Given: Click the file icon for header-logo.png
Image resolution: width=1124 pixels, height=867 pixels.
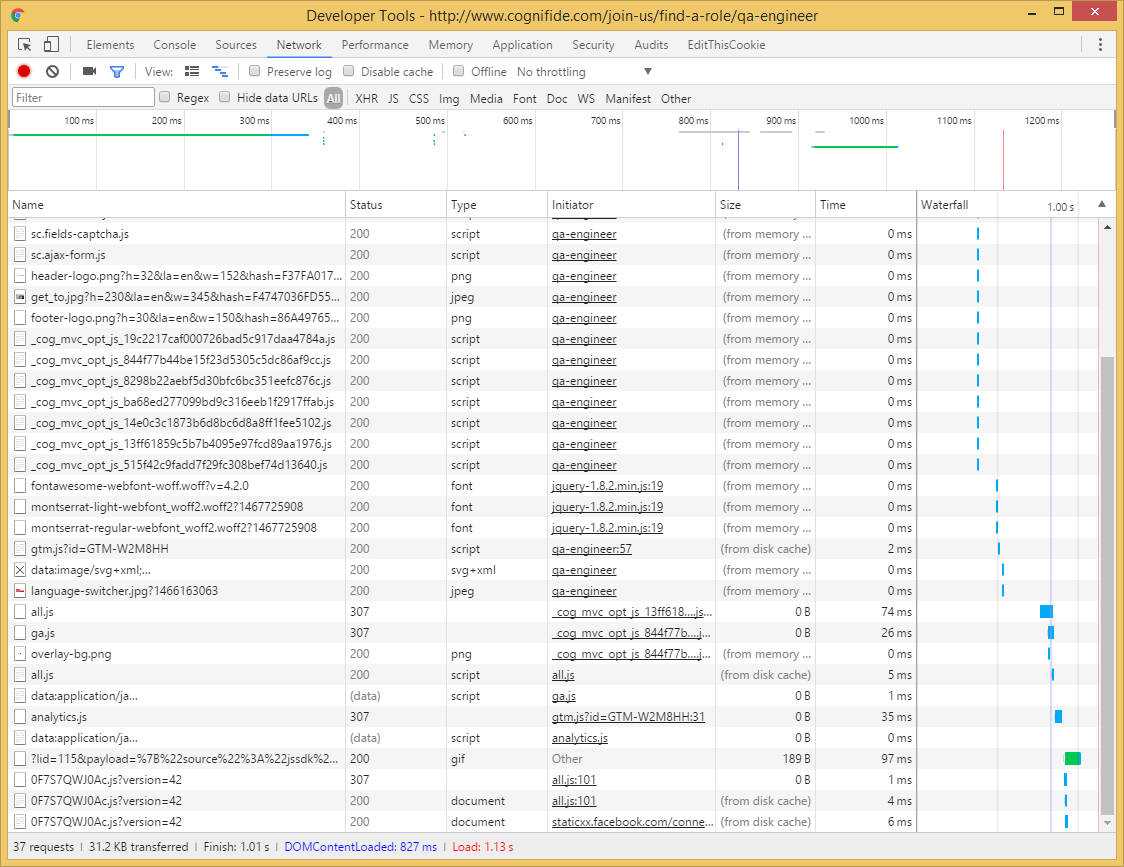Looking at the screenshot, I should (x=20, y=276).
